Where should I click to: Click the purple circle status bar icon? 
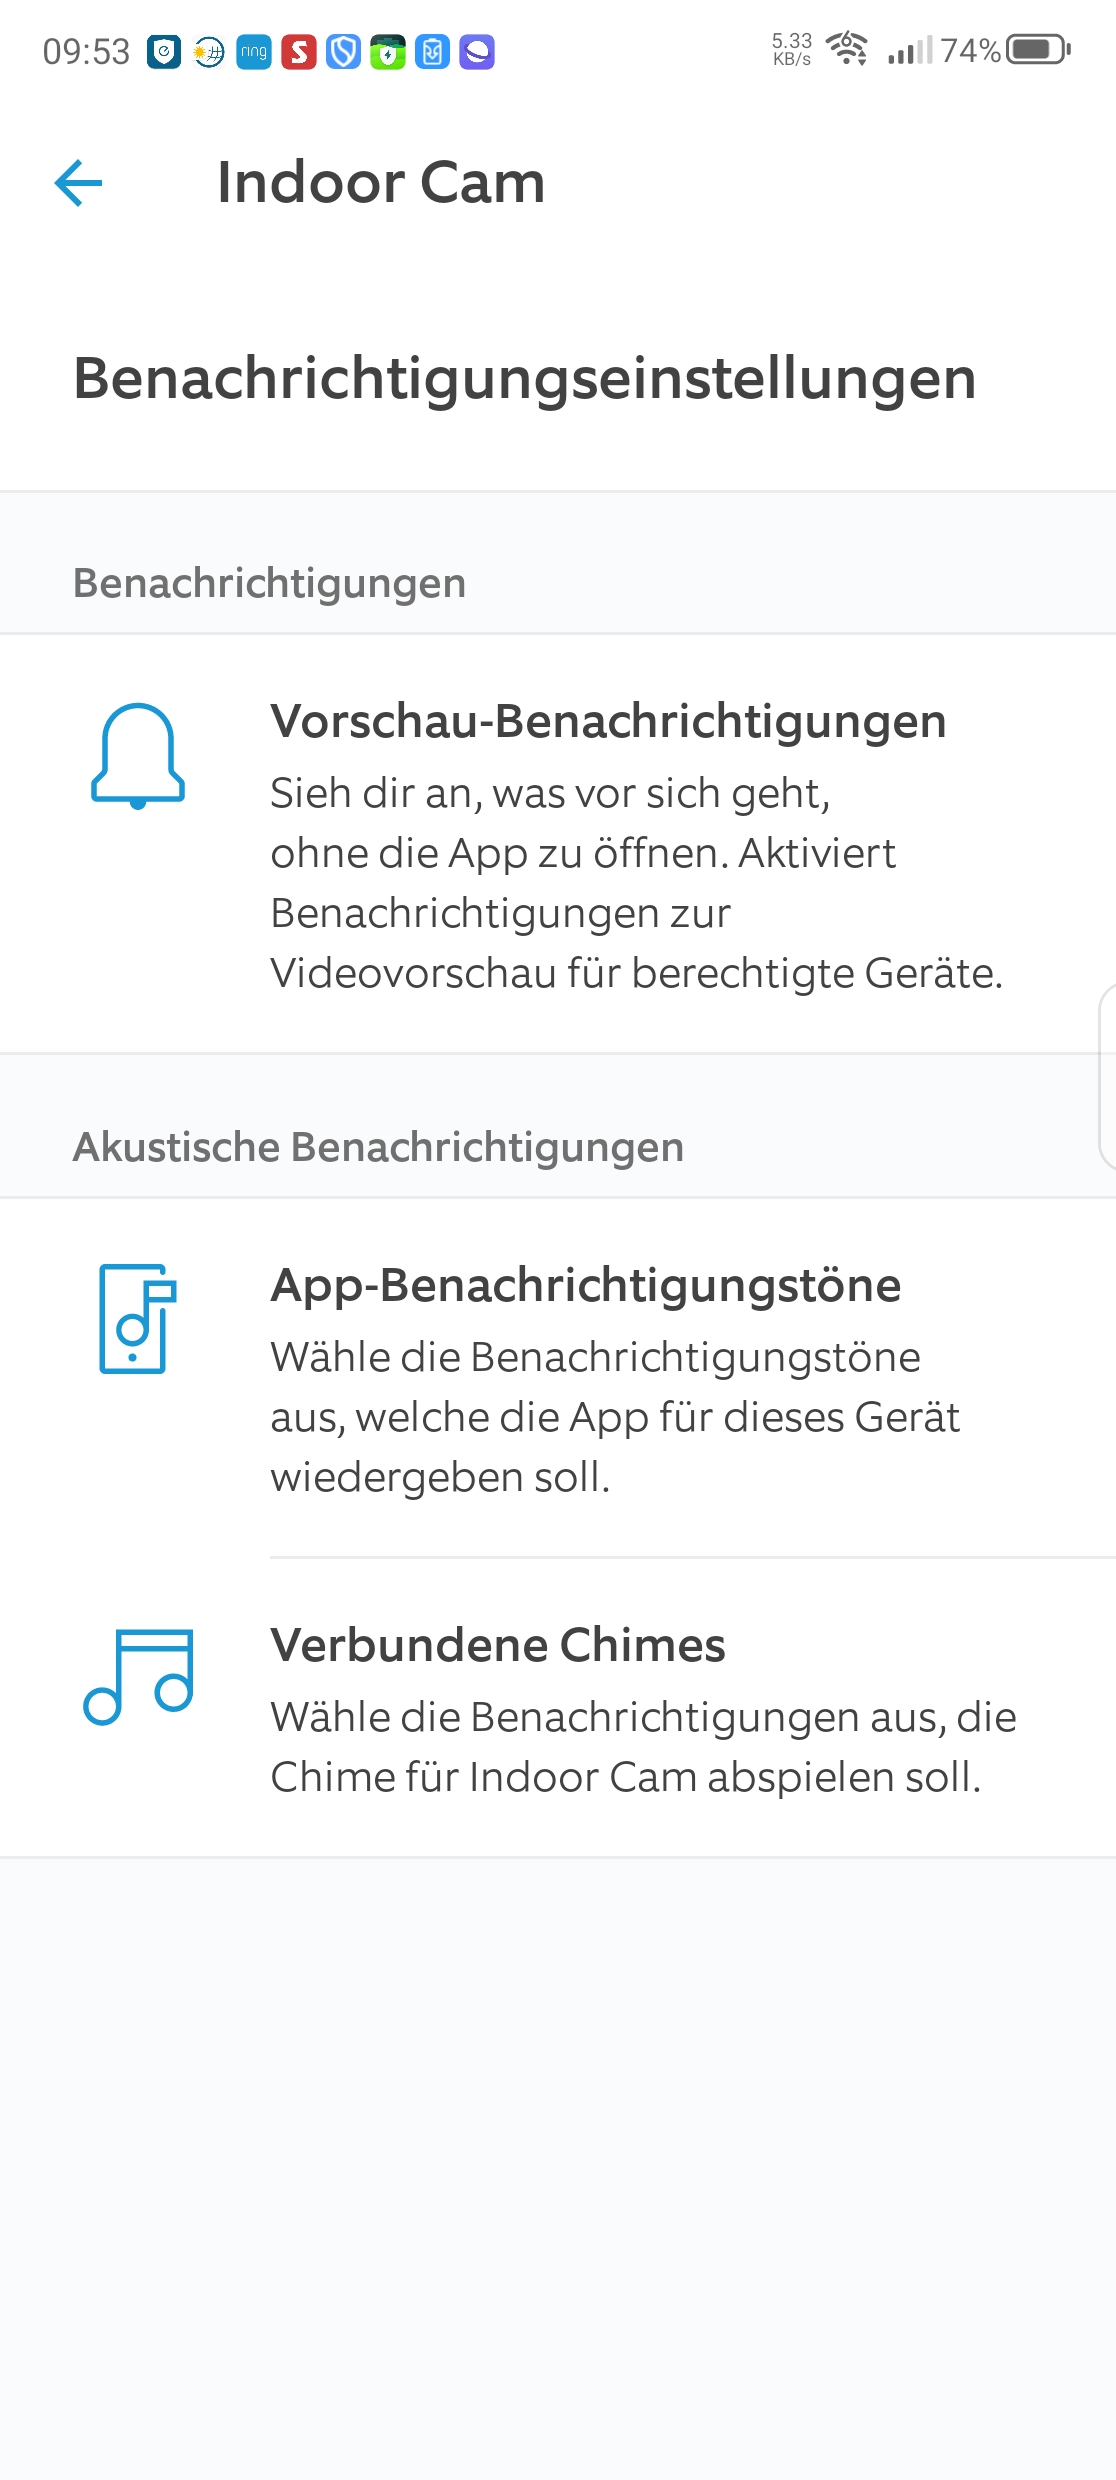(477, 52)
